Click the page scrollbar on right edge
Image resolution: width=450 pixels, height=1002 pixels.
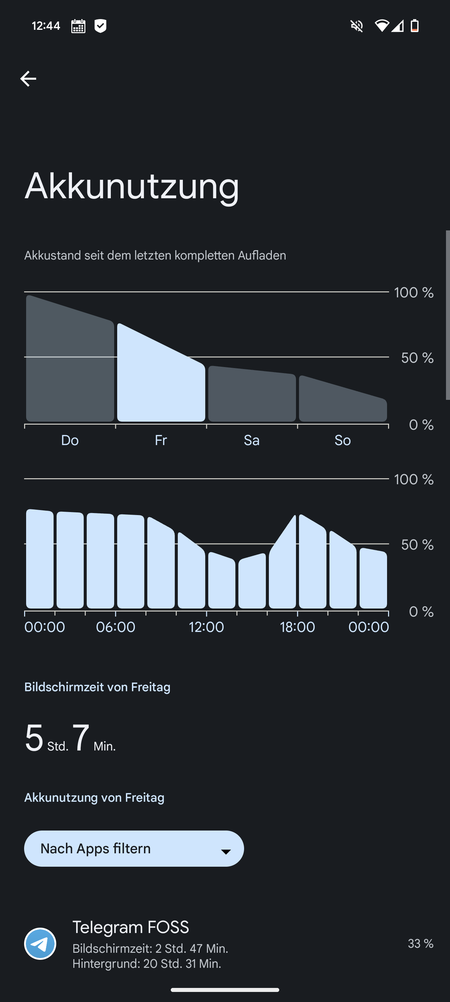447,314
